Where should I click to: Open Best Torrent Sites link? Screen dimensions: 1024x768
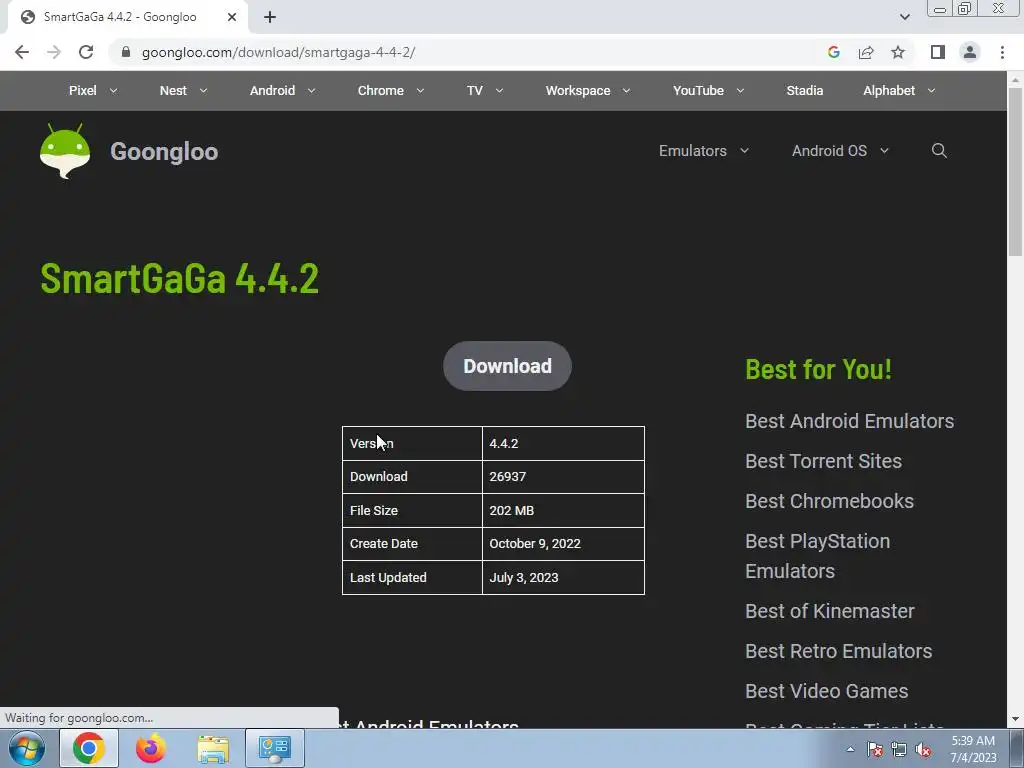pyautogui.click(x=824, y=461)
